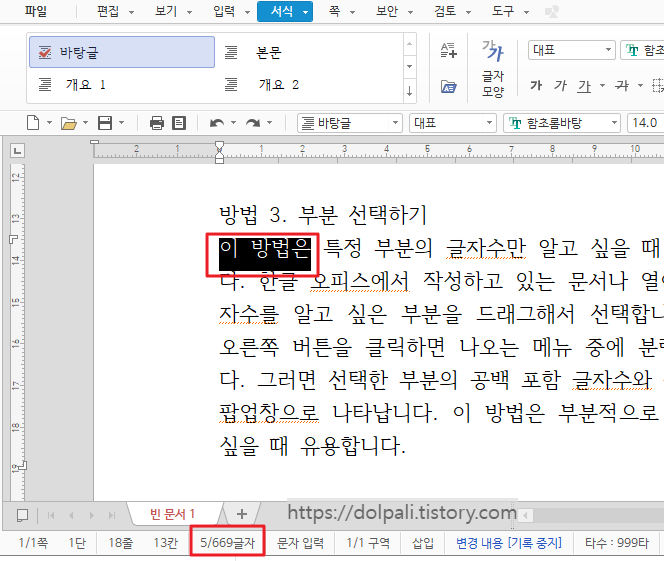Open the 서식 tab
This screenshot has width=664, height=561.
coord(285,11)
